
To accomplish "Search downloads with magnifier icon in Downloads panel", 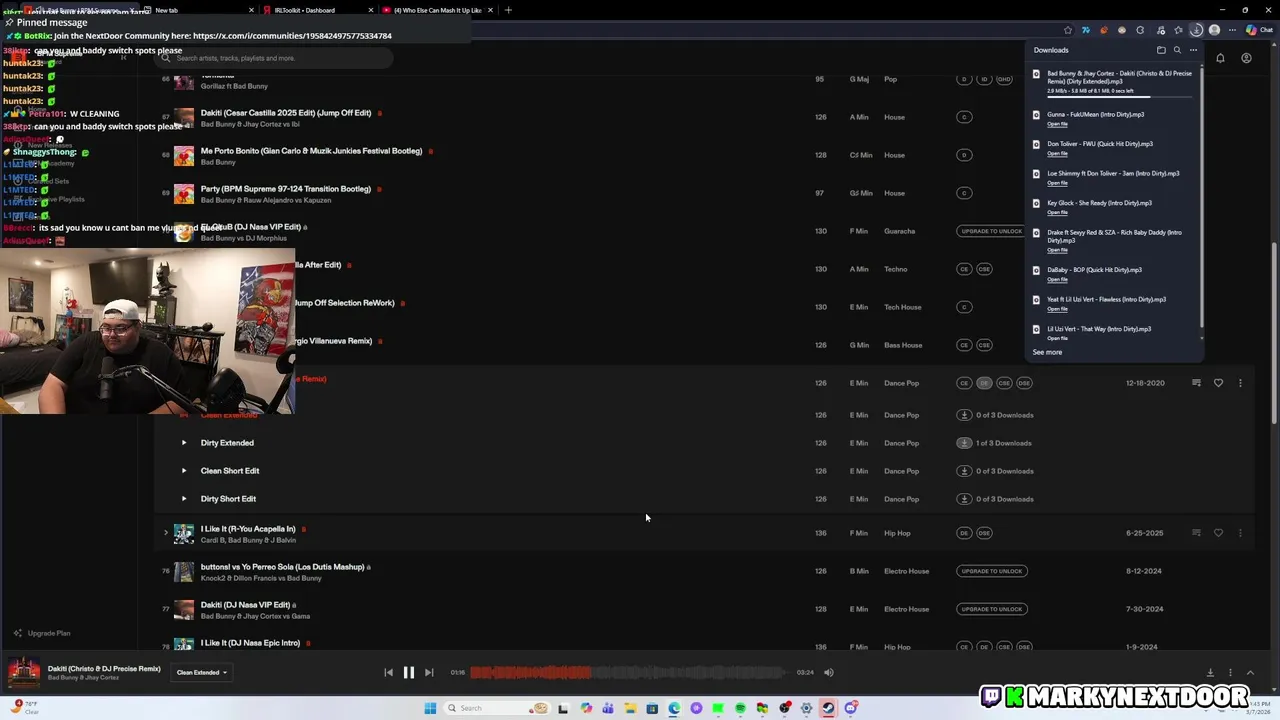I will pyautogui.click(x=1177, y=50).
